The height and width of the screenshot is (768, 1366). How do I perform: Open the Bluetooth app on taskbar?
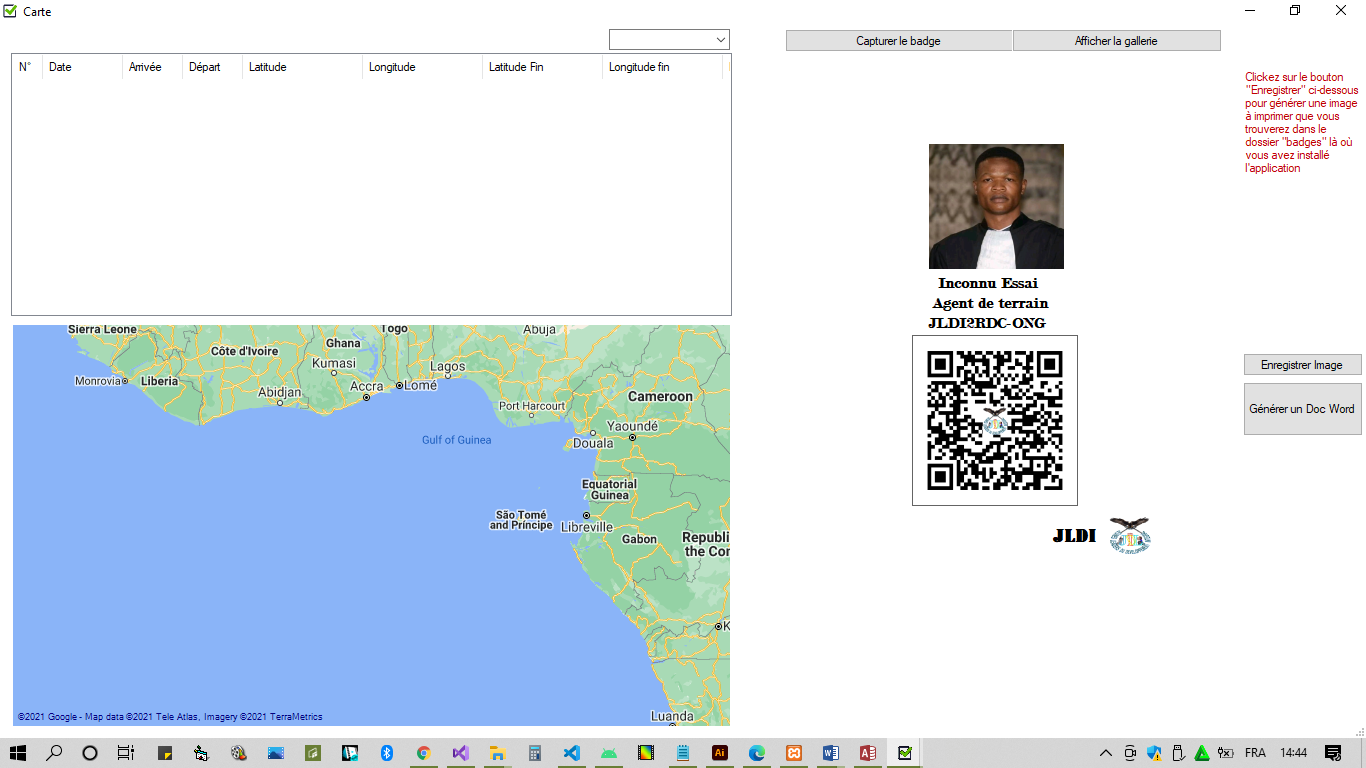387,753
